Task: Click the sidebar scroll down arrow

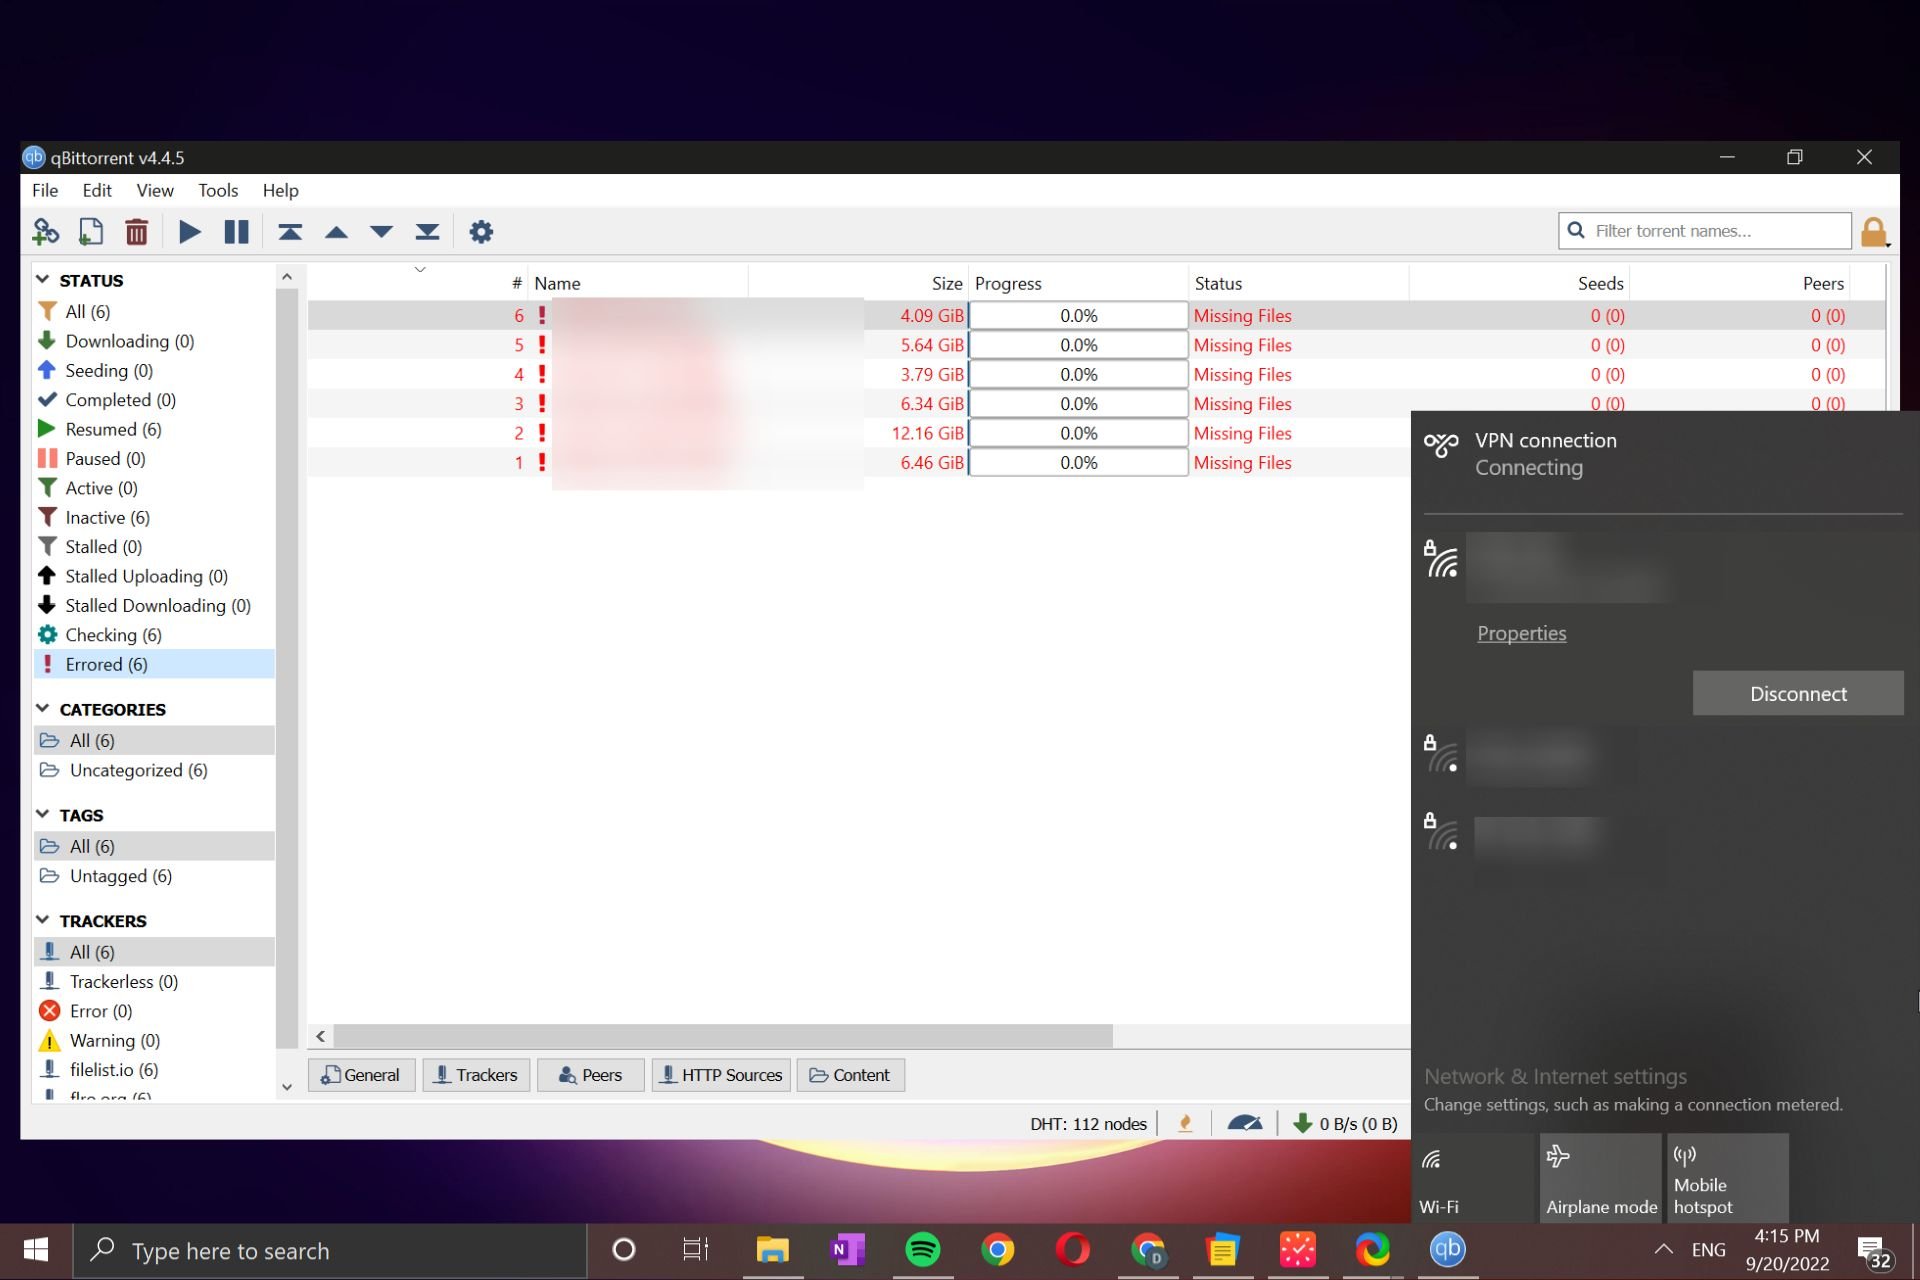Action: 287,1087
